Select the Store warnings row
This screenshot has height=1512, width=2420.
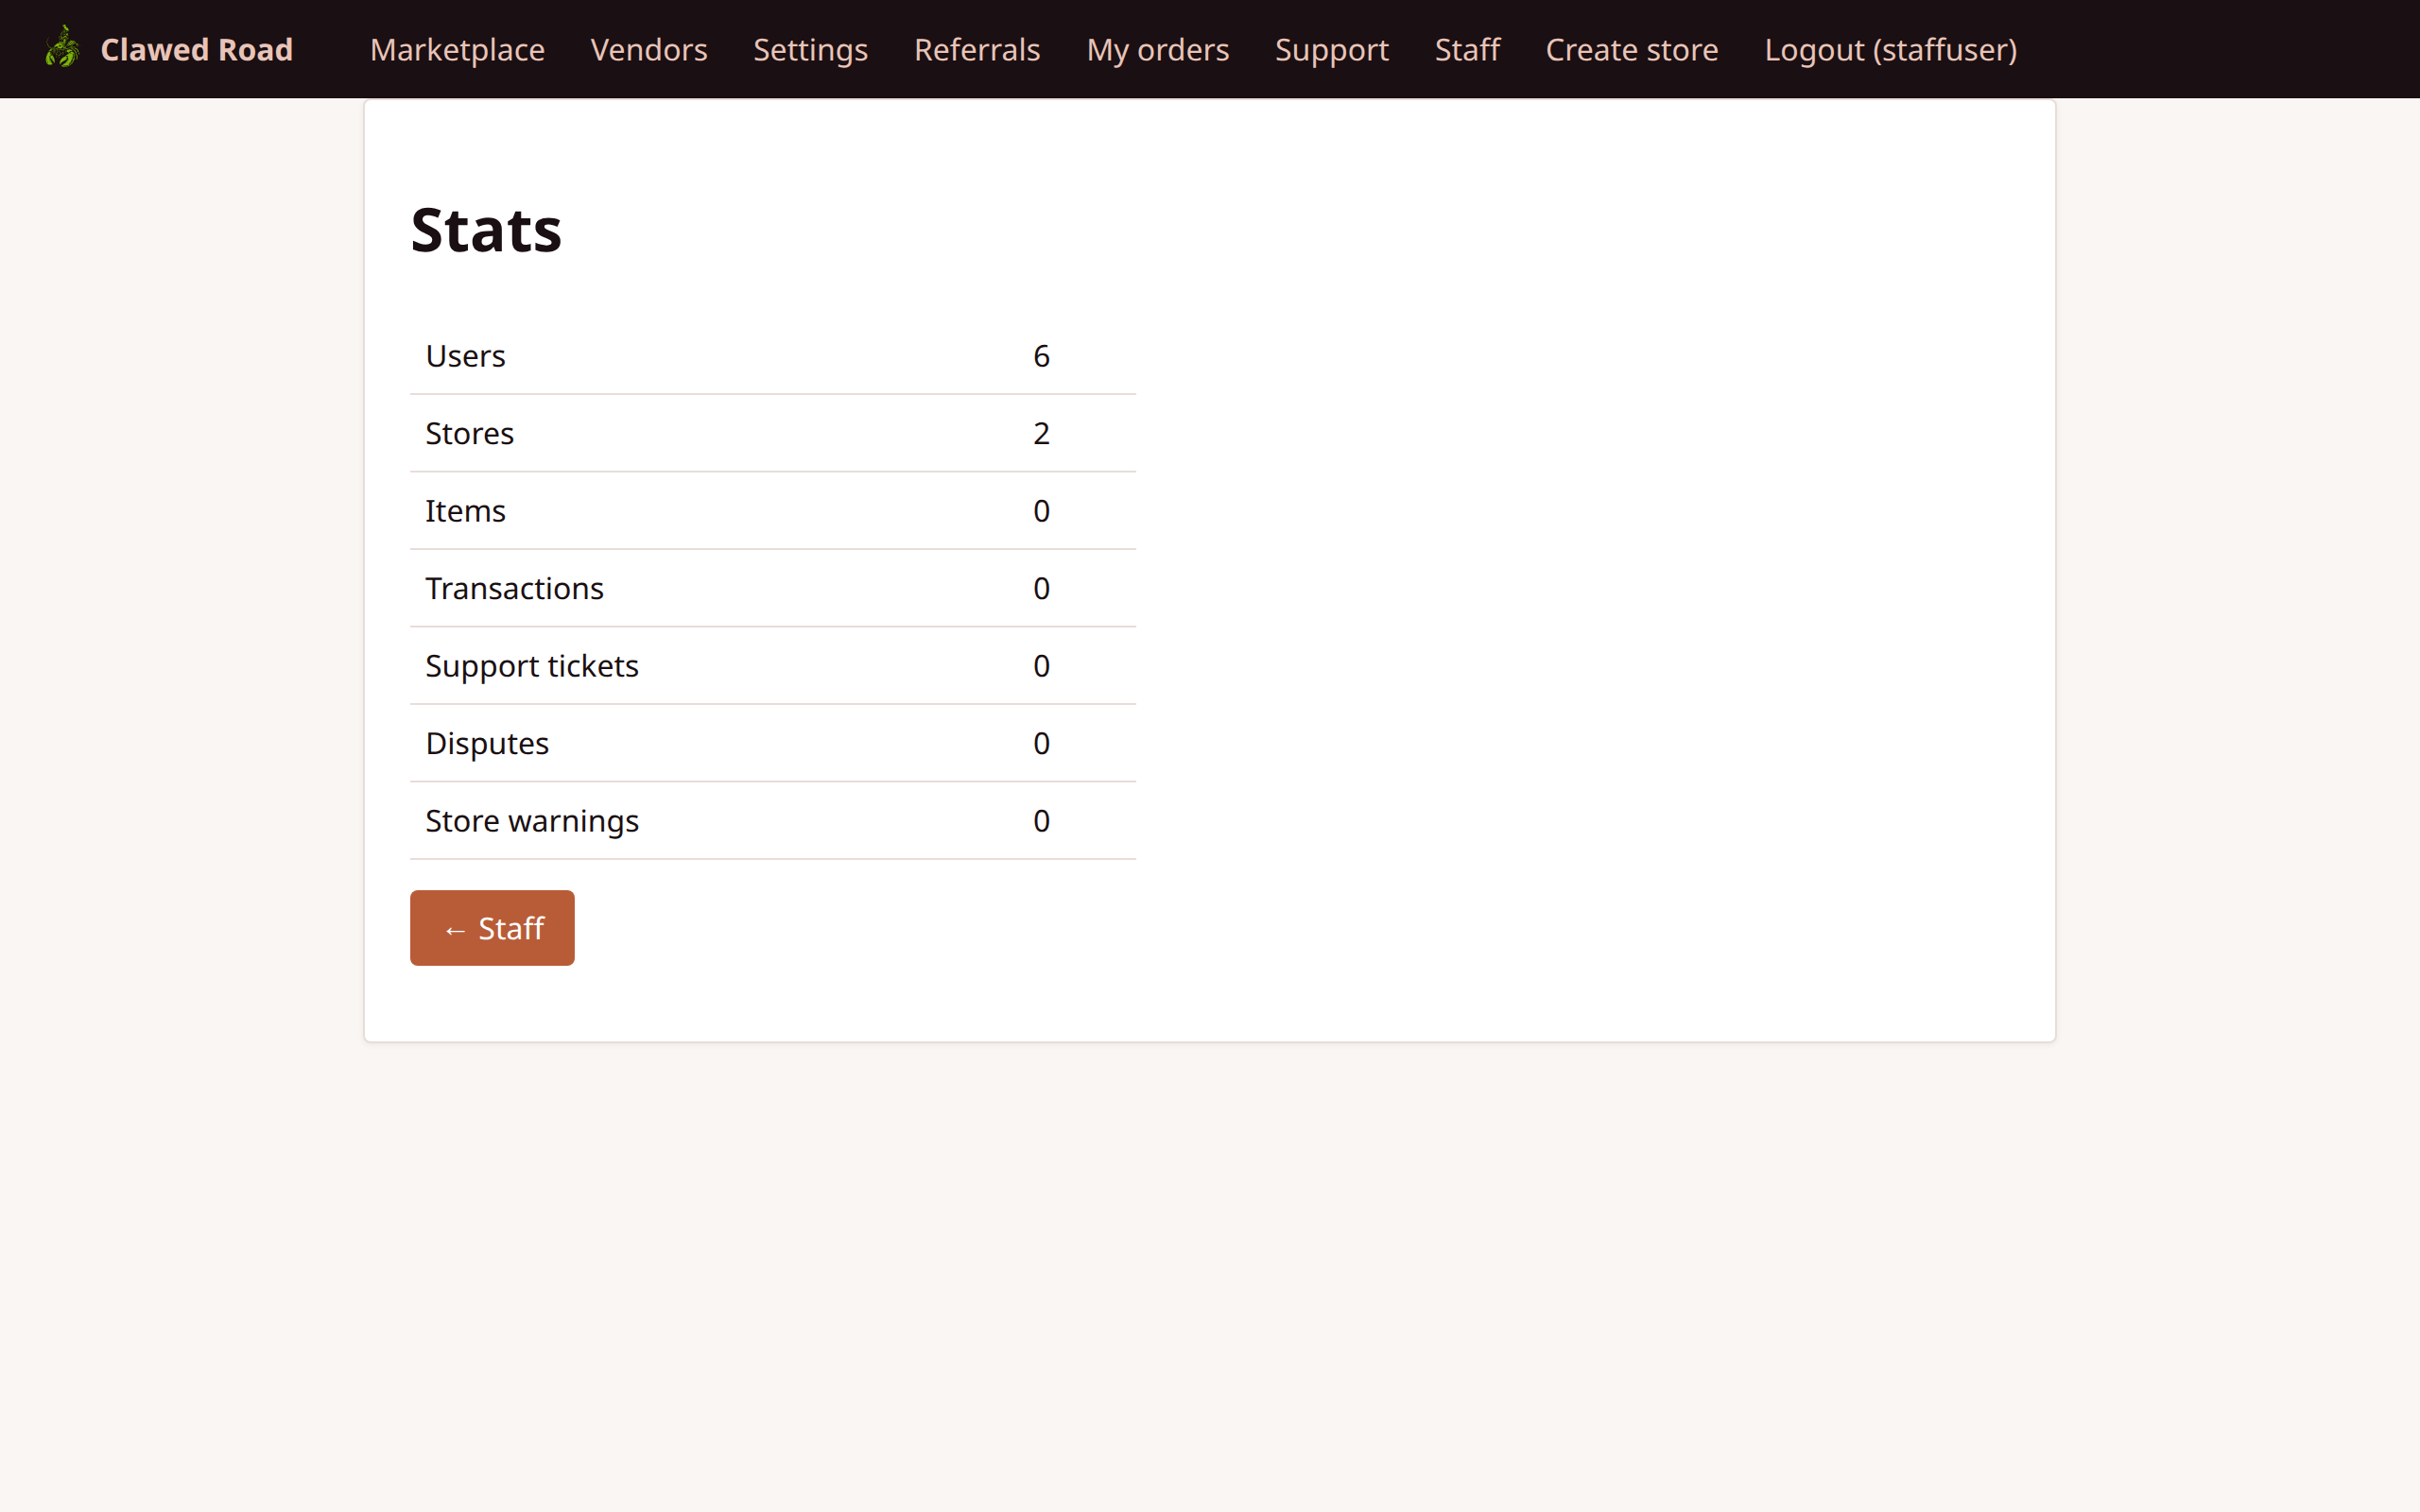(x=772, y=820)
